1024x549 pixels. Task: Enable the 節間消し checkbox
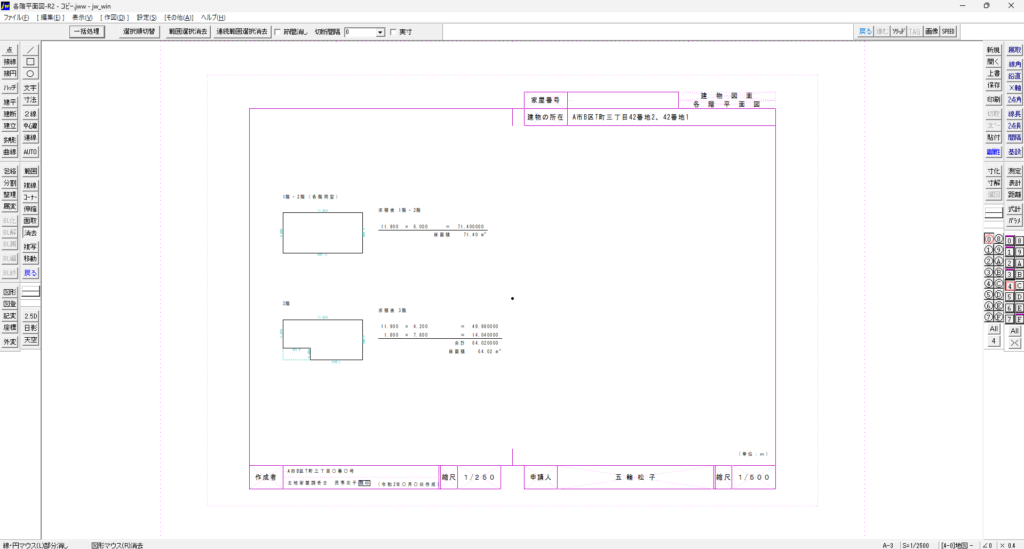coord(277,32)
